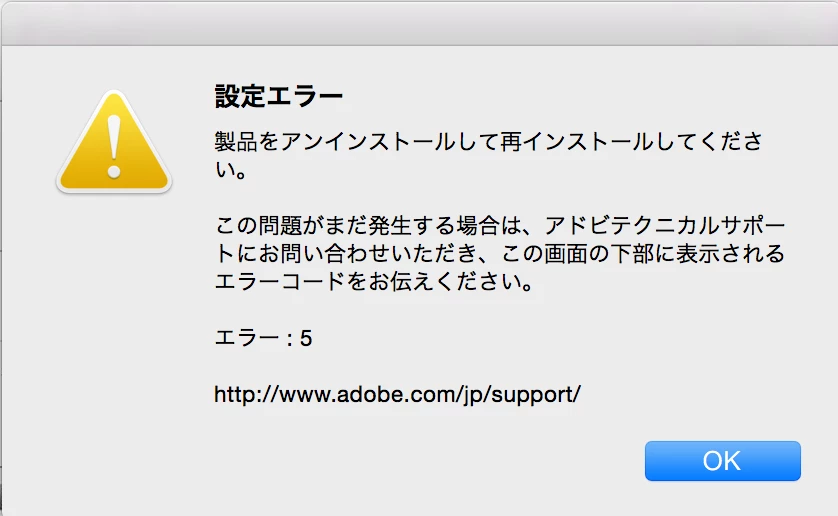Viewport: 838px width, 516px height.
Task: Select the 設定エラー heading text
Action: pyautogui.click(x=278, y=97)
